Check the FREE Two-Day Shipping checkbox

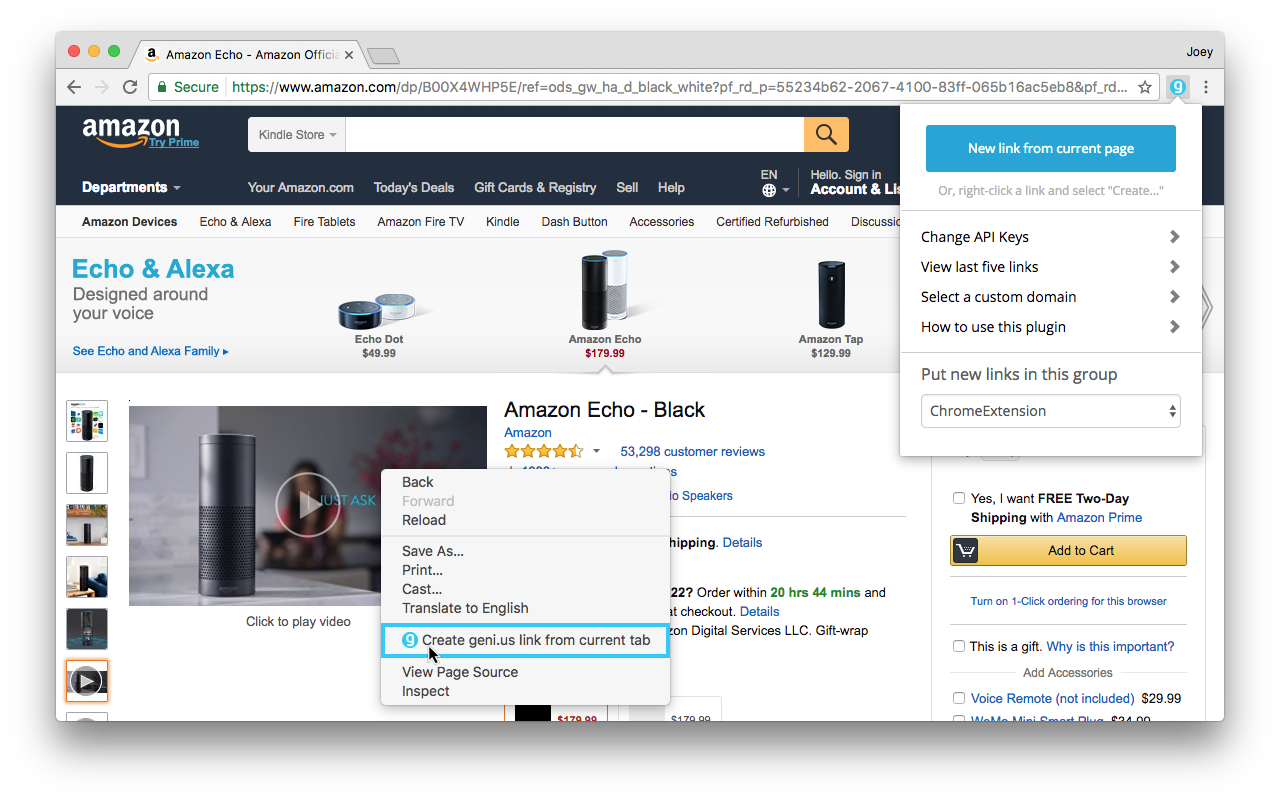(x=959, y=498)
